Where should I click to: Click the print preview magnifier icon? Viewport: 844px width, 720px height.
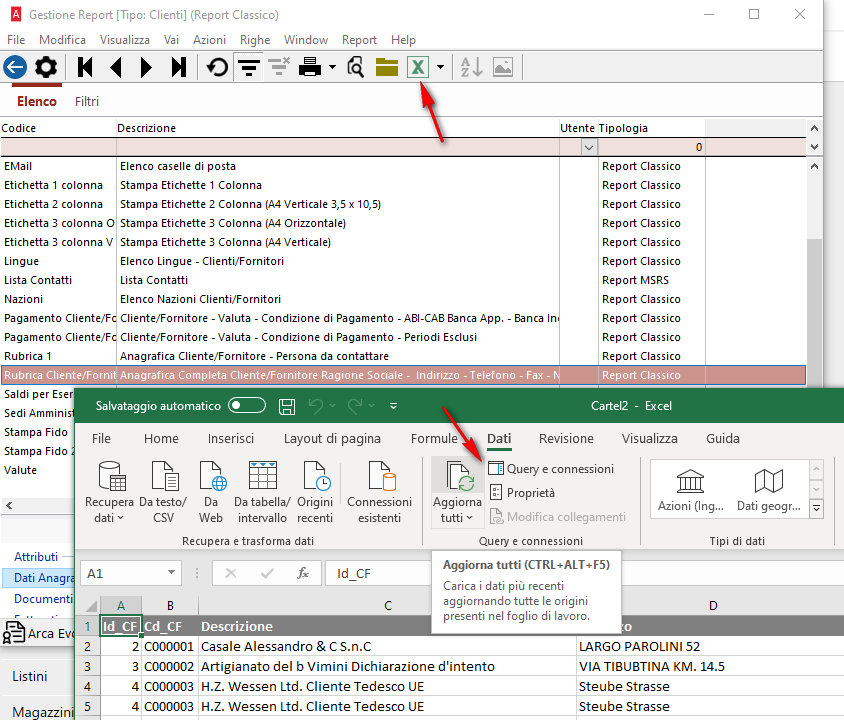355,67
